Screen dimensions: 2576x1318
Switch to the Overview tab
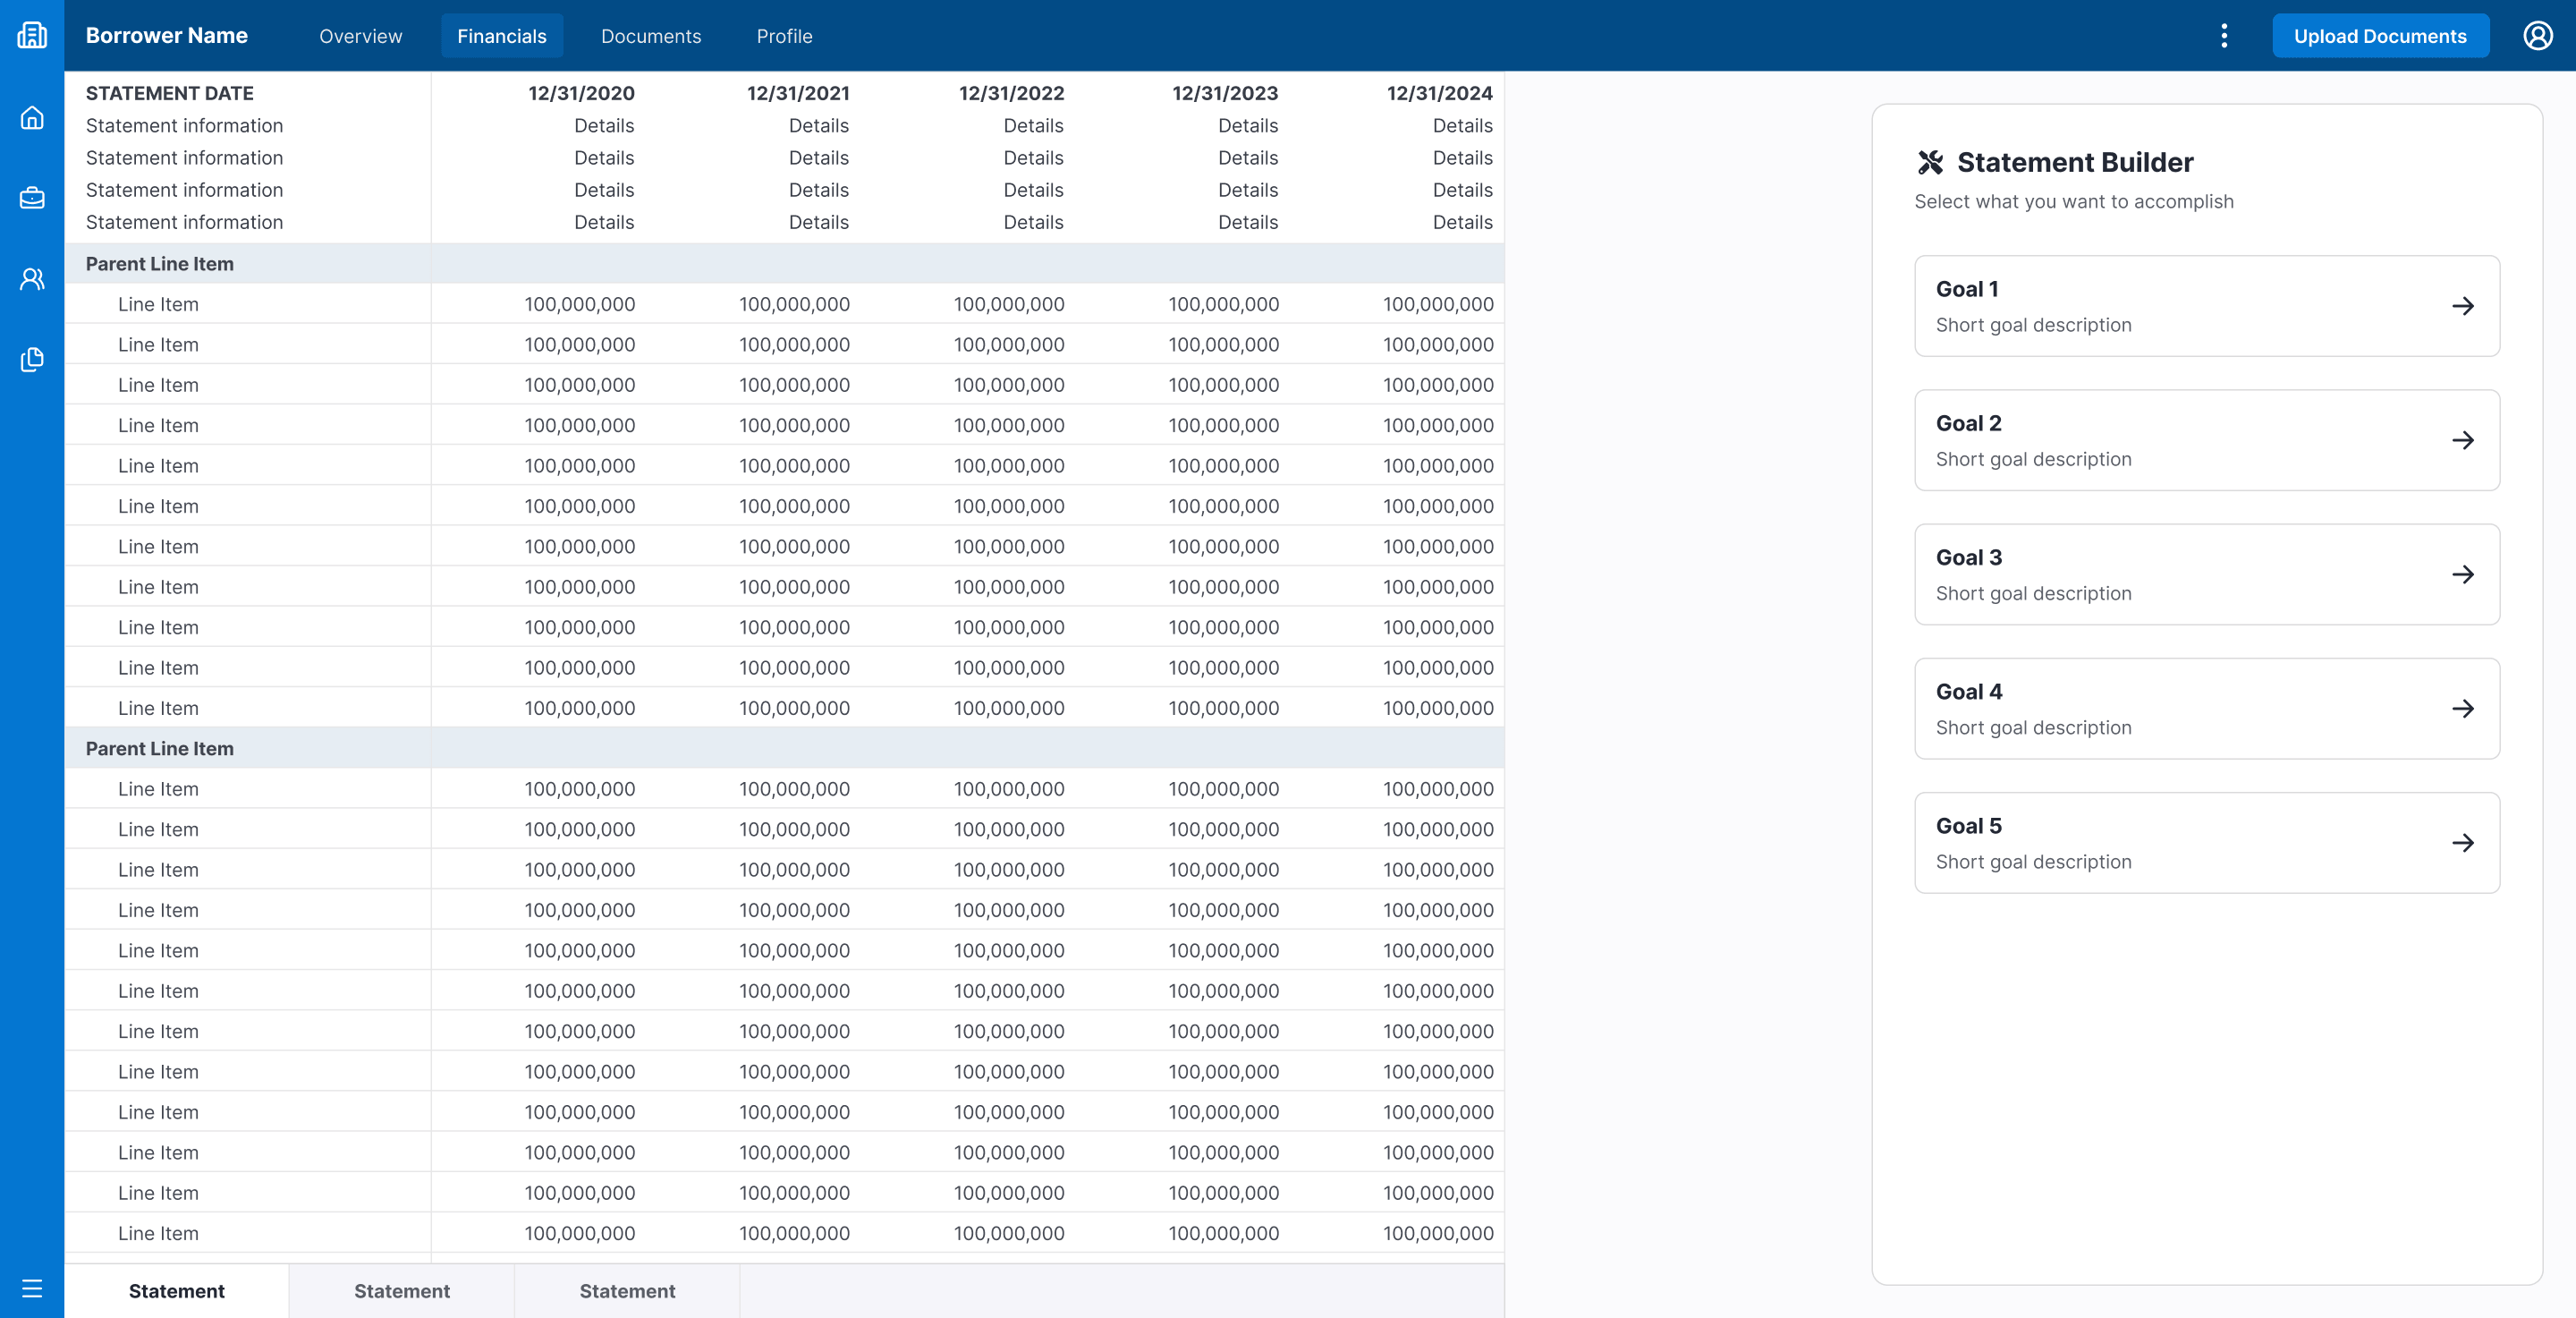pyautogui.click(x=360, y=36)
